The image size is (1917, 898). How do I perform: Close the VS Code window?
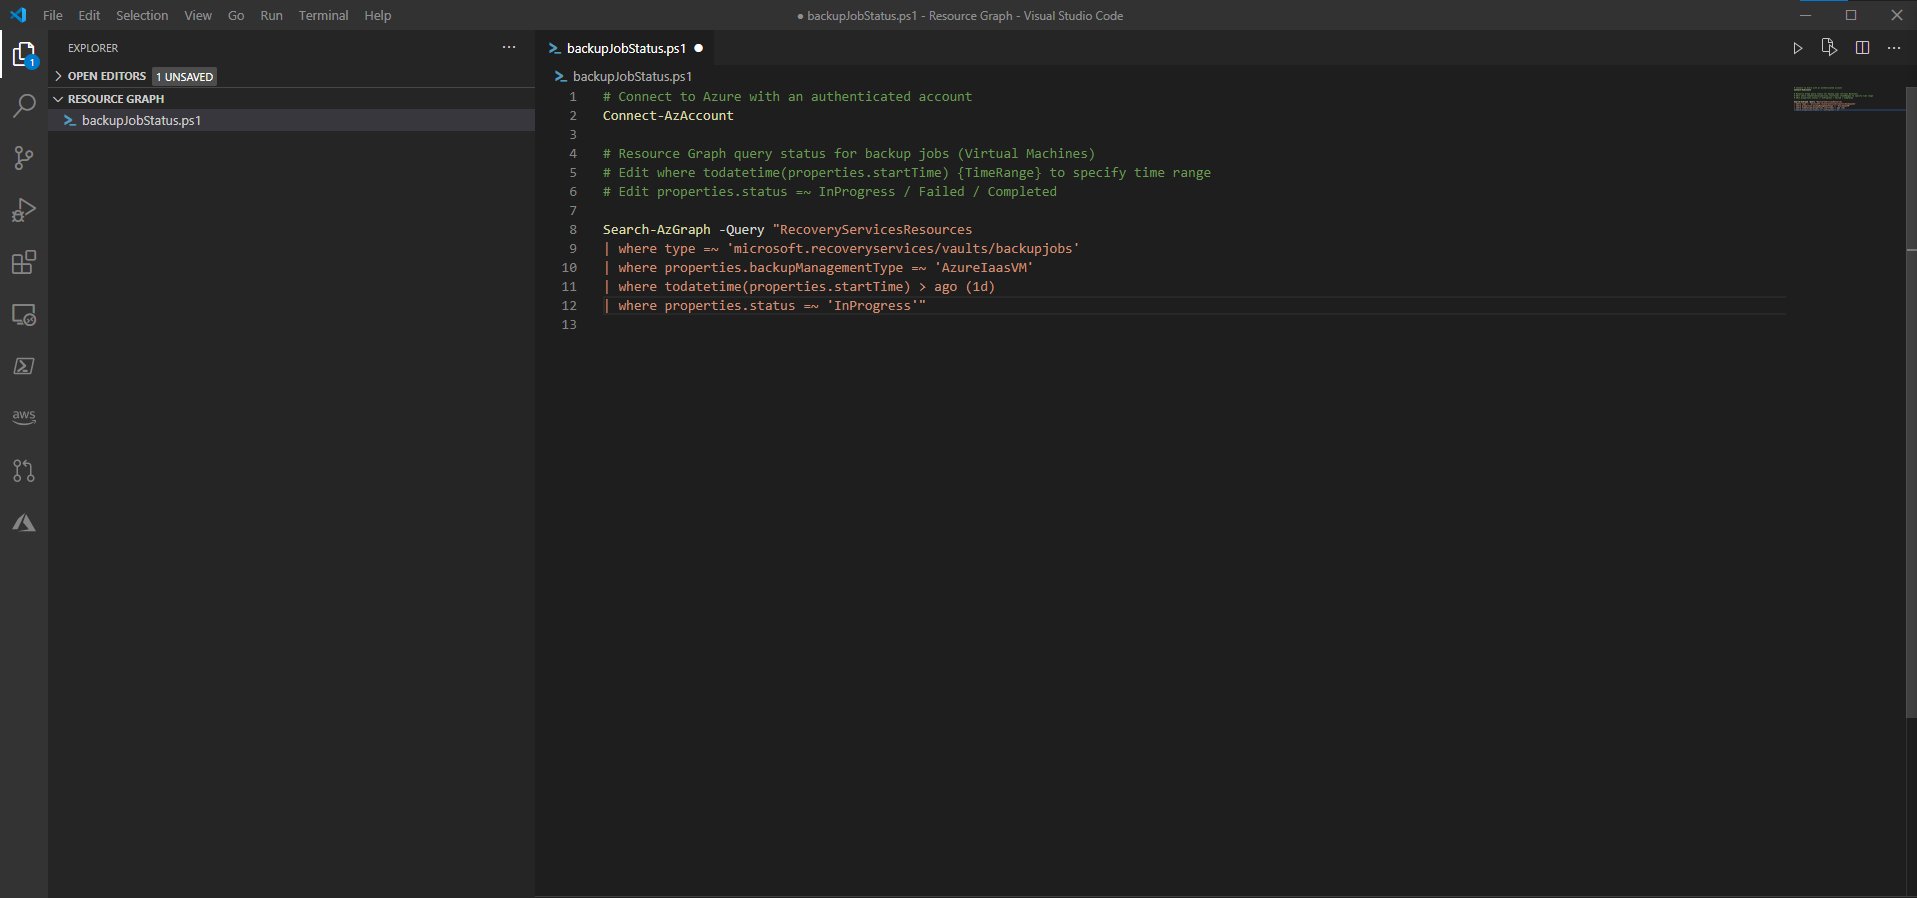(1896, 15)
